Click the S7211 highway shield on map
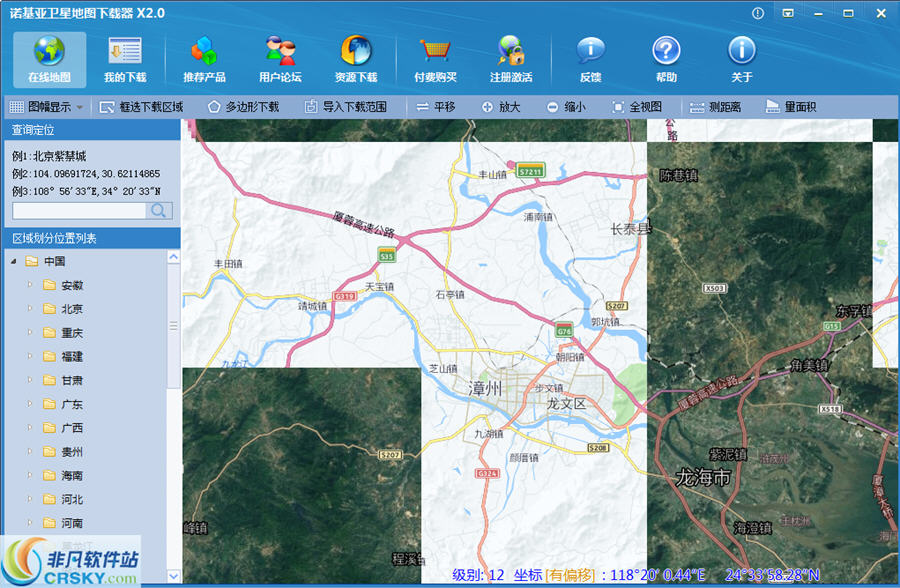Viewport: 900px width, 588px height. [x=530, y=171]
